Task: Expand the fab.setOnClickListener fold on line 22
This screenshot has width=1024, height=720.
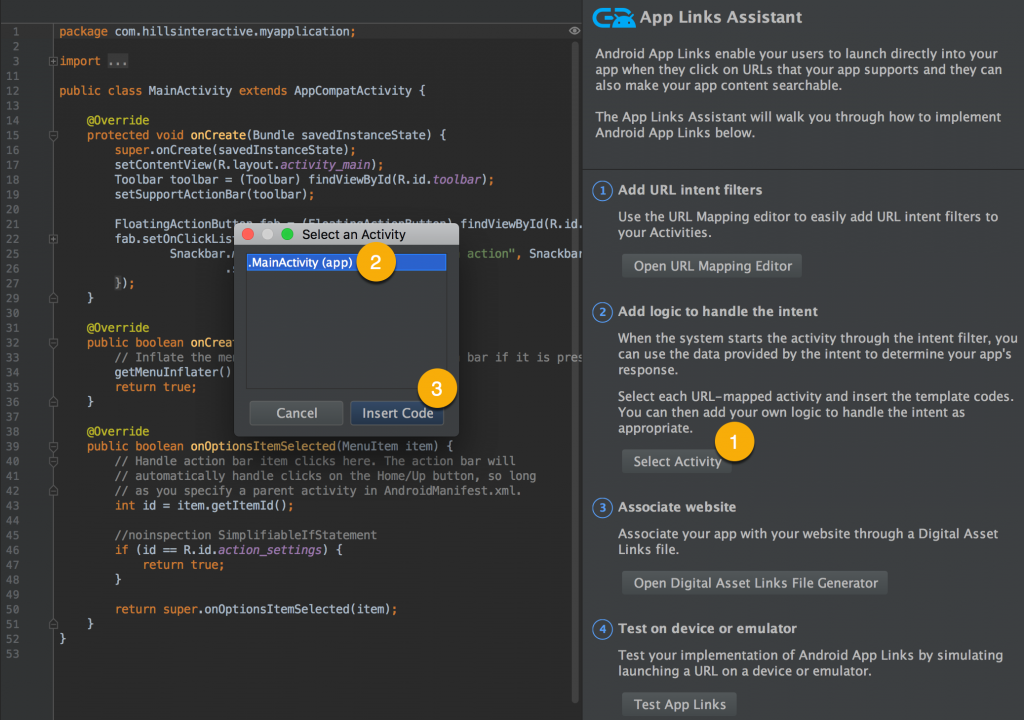Action: (x=54, y=239)
